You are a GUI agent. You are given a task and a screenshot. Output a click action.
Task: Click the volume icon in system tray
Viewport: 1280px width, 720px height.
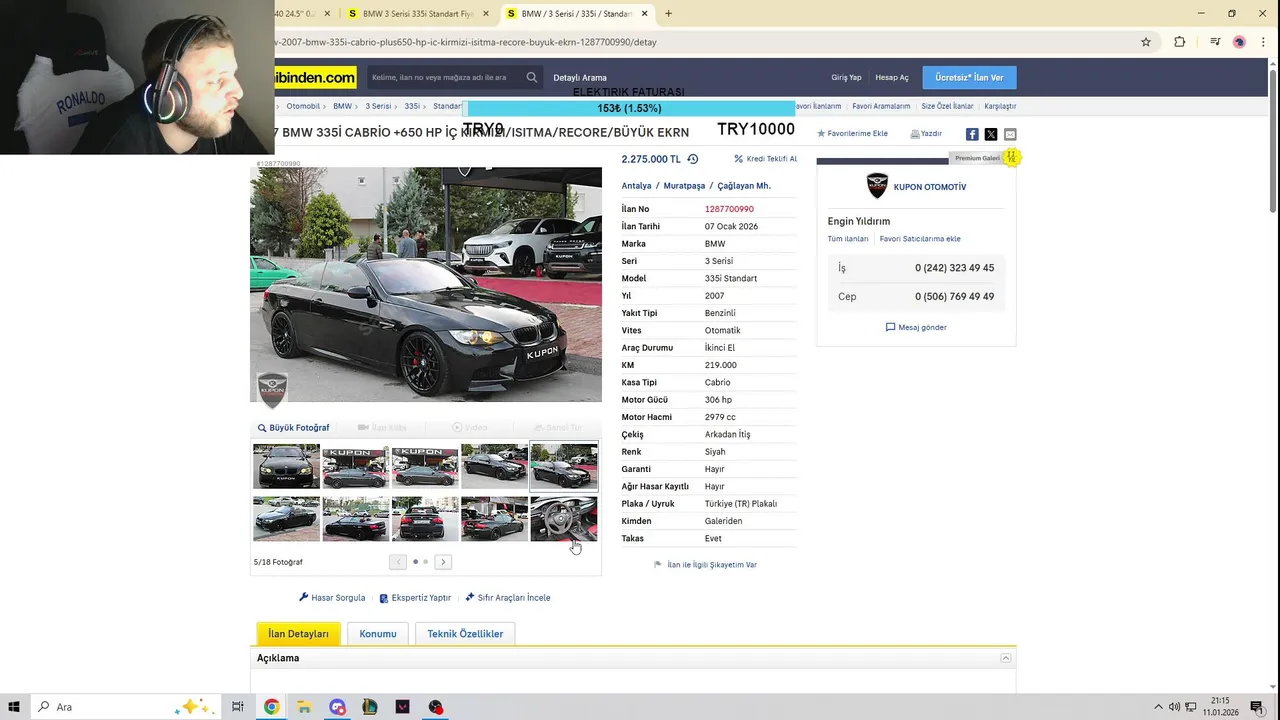pyautogui.click(x=1174, y=707)
